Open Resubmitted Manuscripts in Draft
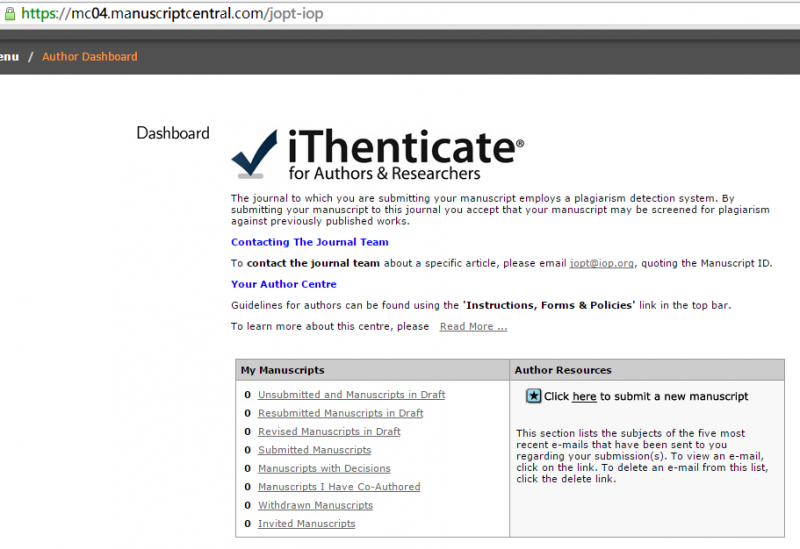 [340, 413]
